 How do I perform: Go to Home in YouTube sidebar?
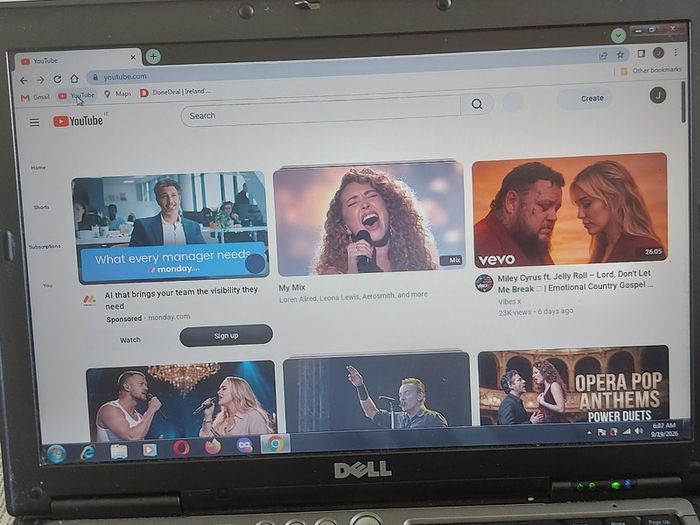click(x=38, y=167)
